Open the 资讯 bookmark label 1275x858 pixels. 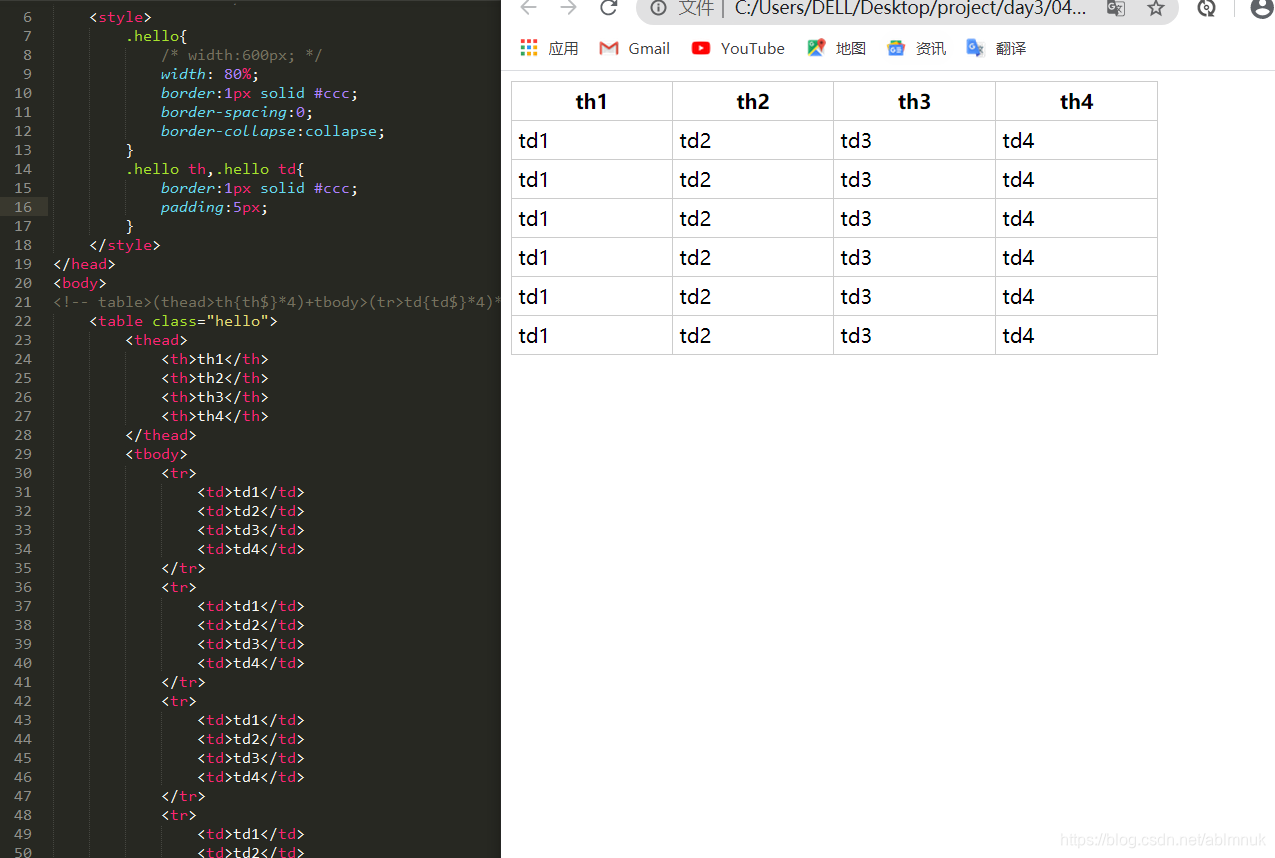click(931, 48)
